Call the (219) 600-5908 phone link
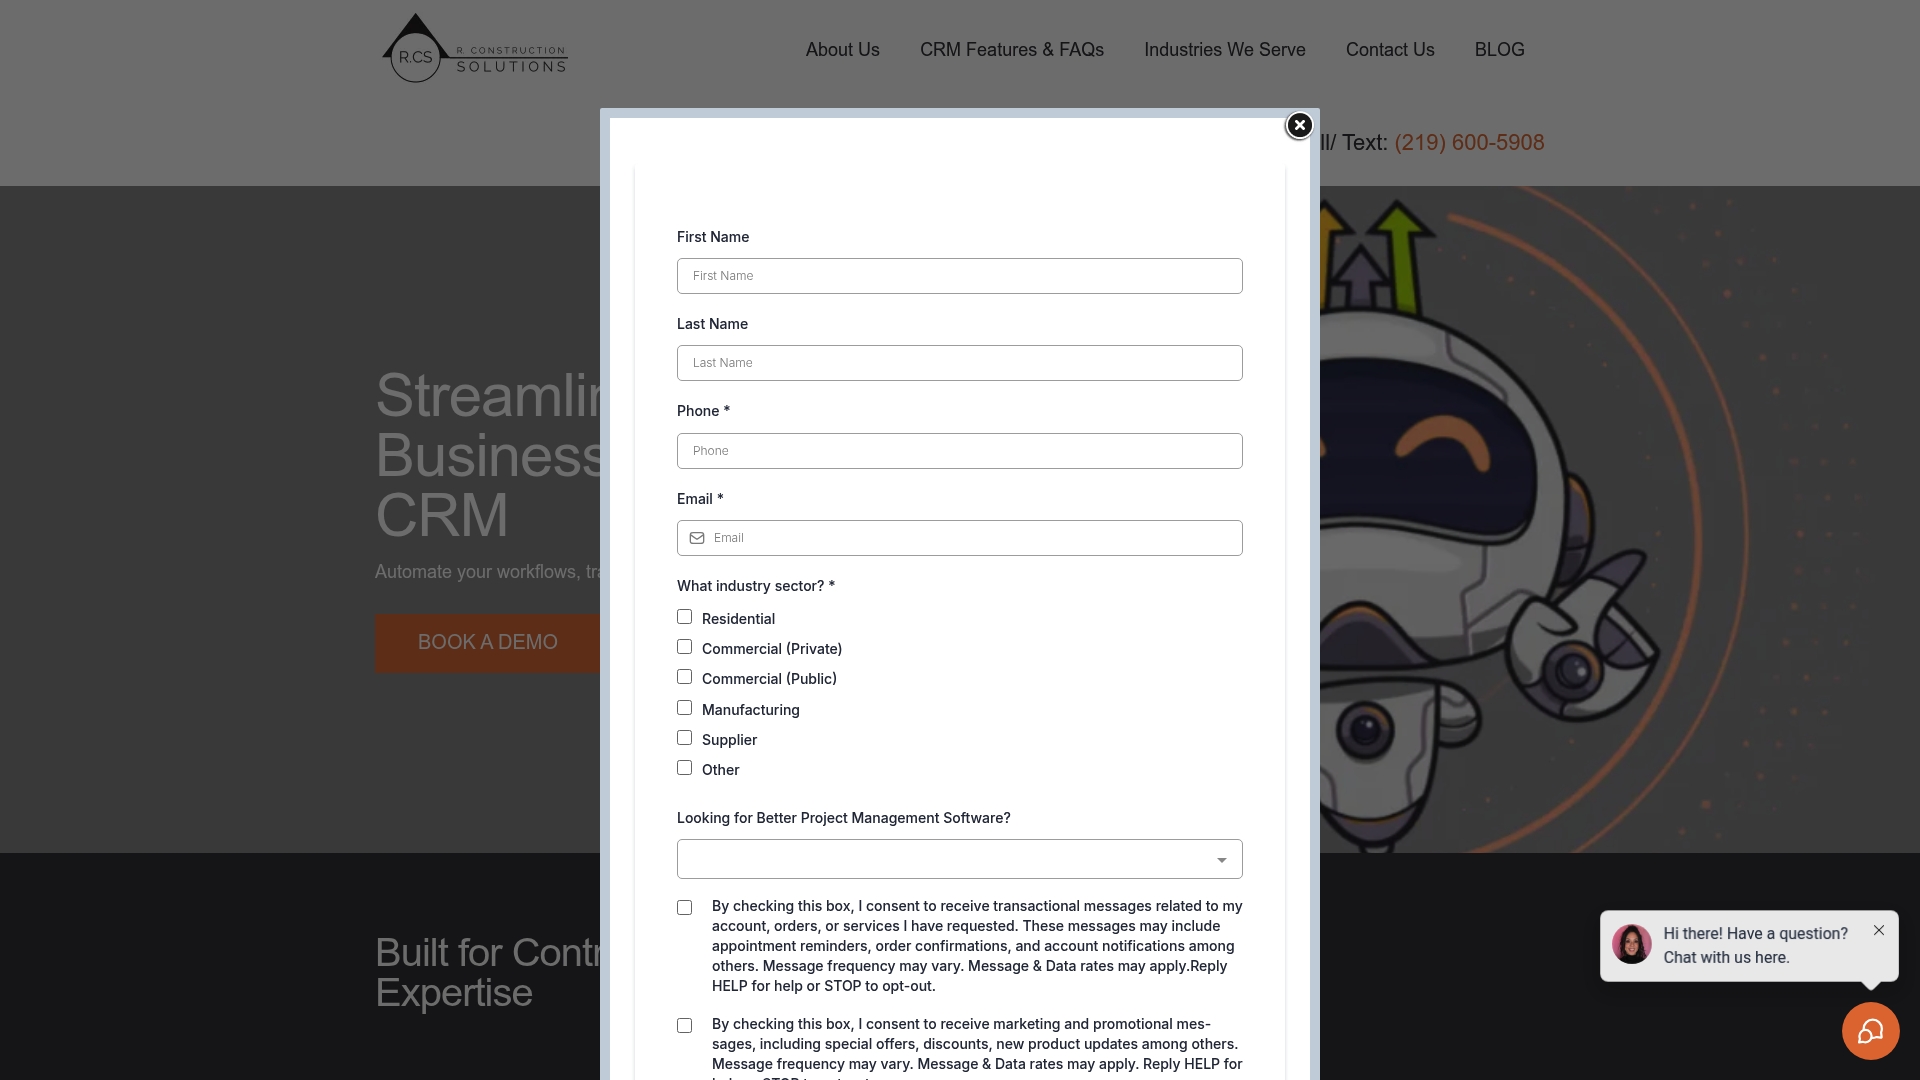Viewport: 1920px width, 1080px height. point(1469,143)
